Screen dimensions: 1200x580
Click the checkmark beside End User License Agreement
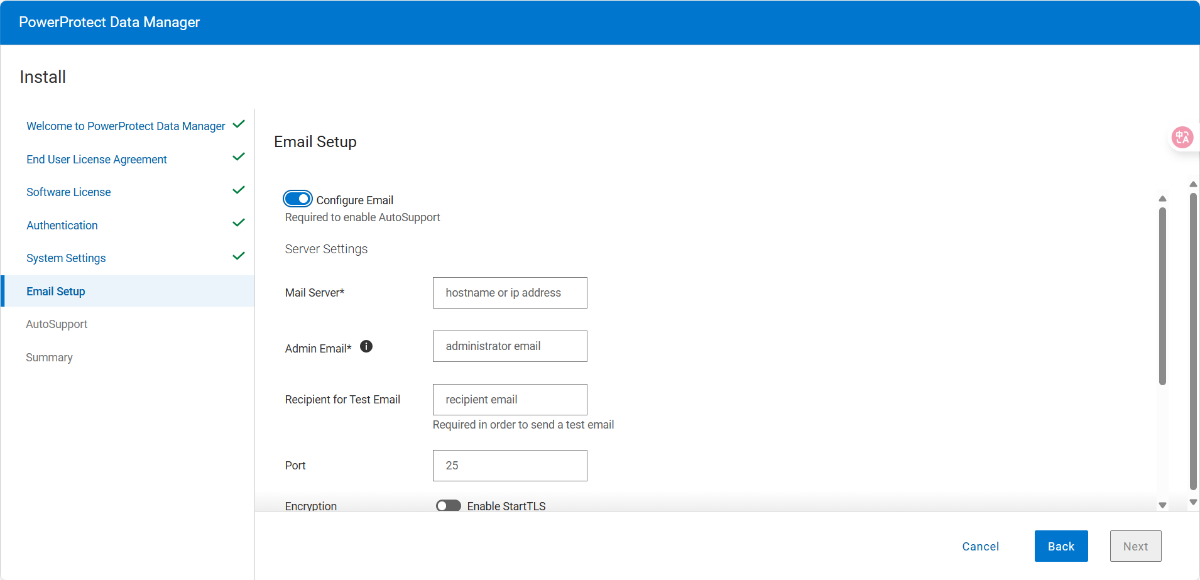pyautogui.click(x=238, y=158)
